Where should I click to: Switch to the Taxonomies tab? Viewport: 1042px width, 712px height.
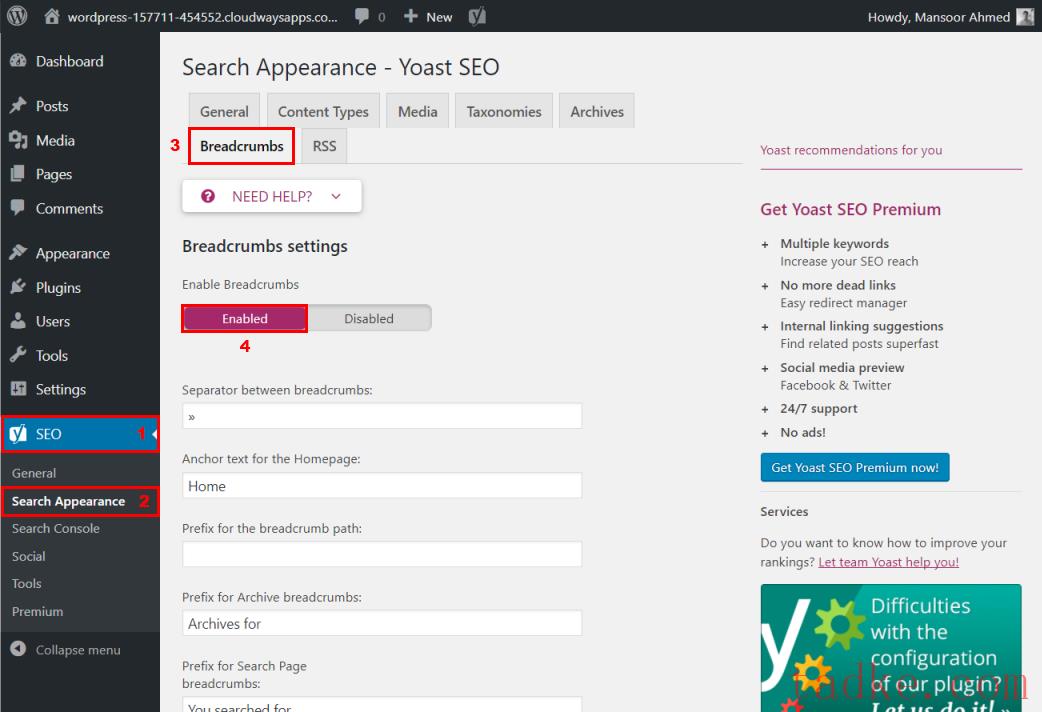pyautogui.click(x=504, y=112)
